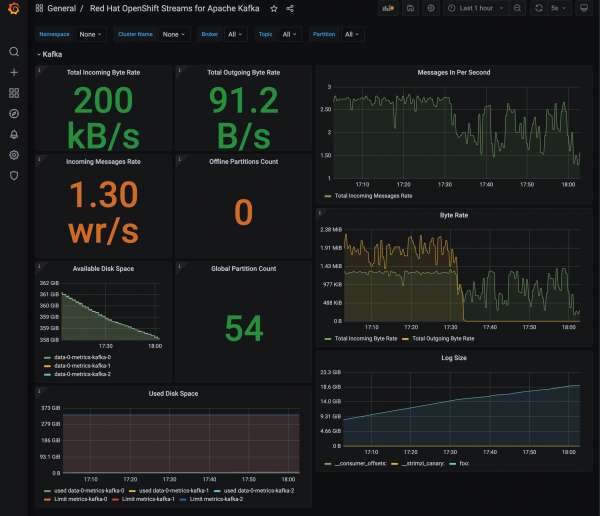Expand the Topic filter dropdown
The height and width of the screenshot is (516, 600).
coord(289,34)
